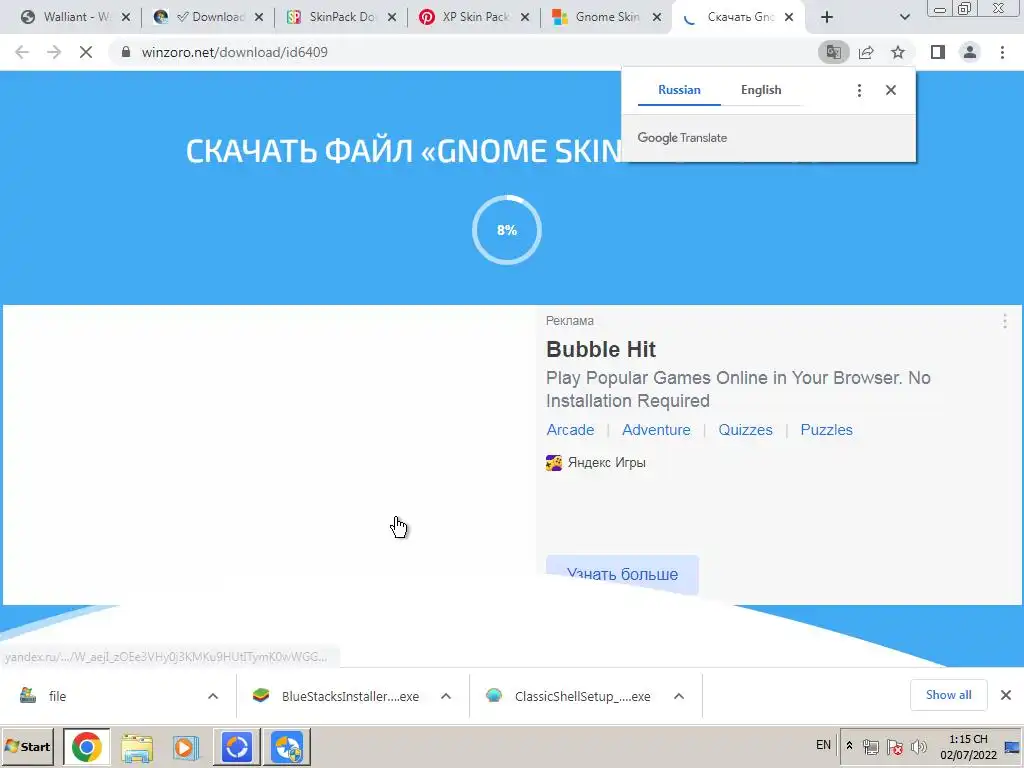Select English in translate popup
The width and height of the screenshot is (1024, 768).
(761, 90)
